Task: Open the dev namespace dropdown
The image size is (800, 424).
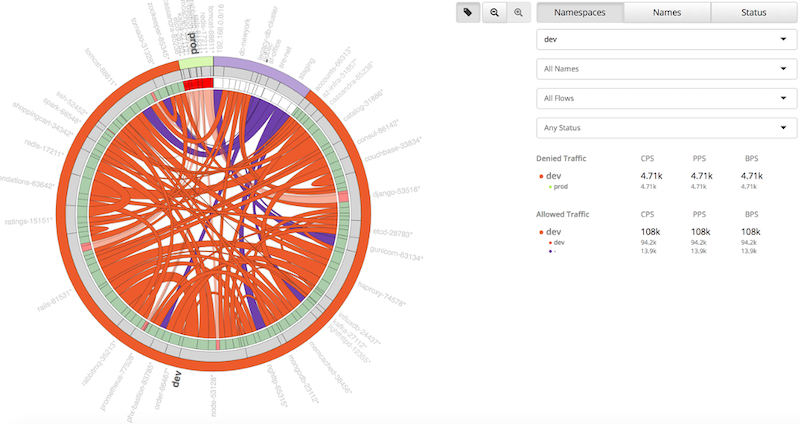Action: coord(666,39)
